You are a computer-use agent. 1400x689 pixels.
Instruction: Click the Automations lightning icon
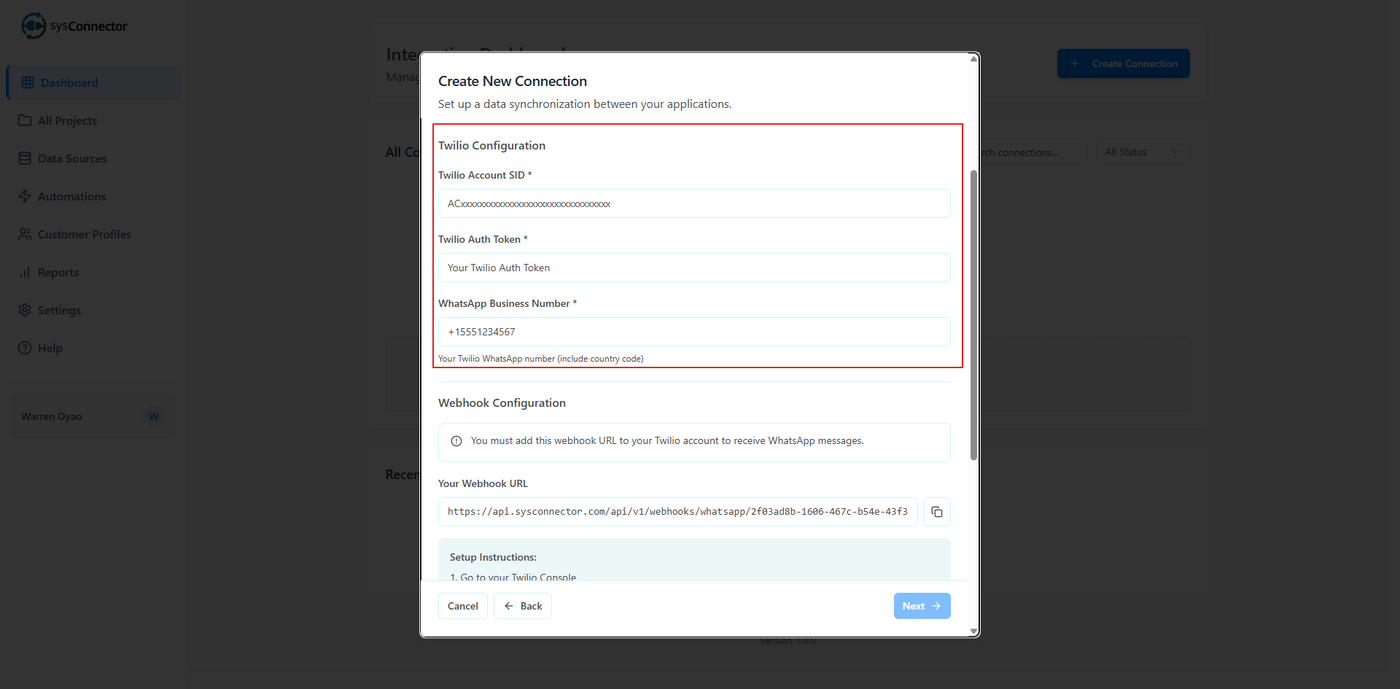pyautogui.click(x=26, y=197)
